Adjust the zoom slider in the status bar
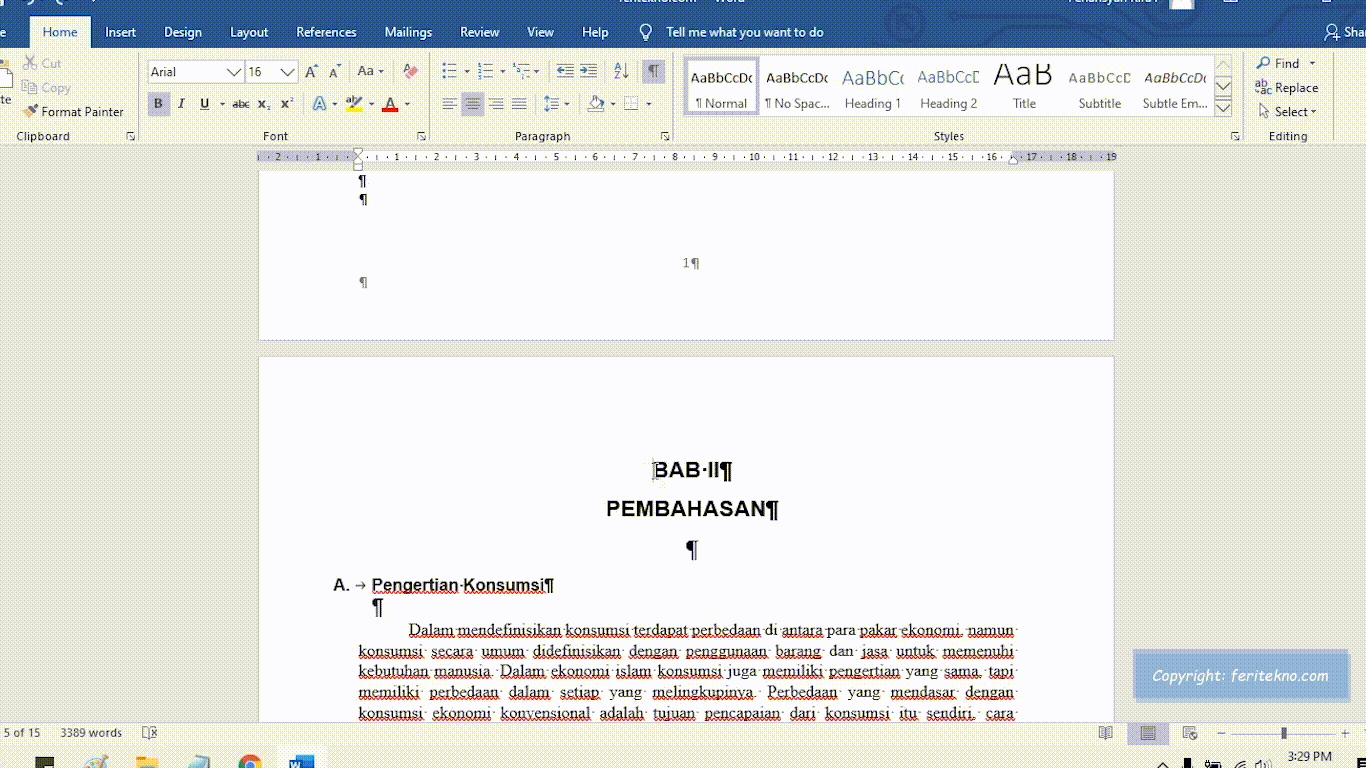1366x768 pixels. [1283, 733]
